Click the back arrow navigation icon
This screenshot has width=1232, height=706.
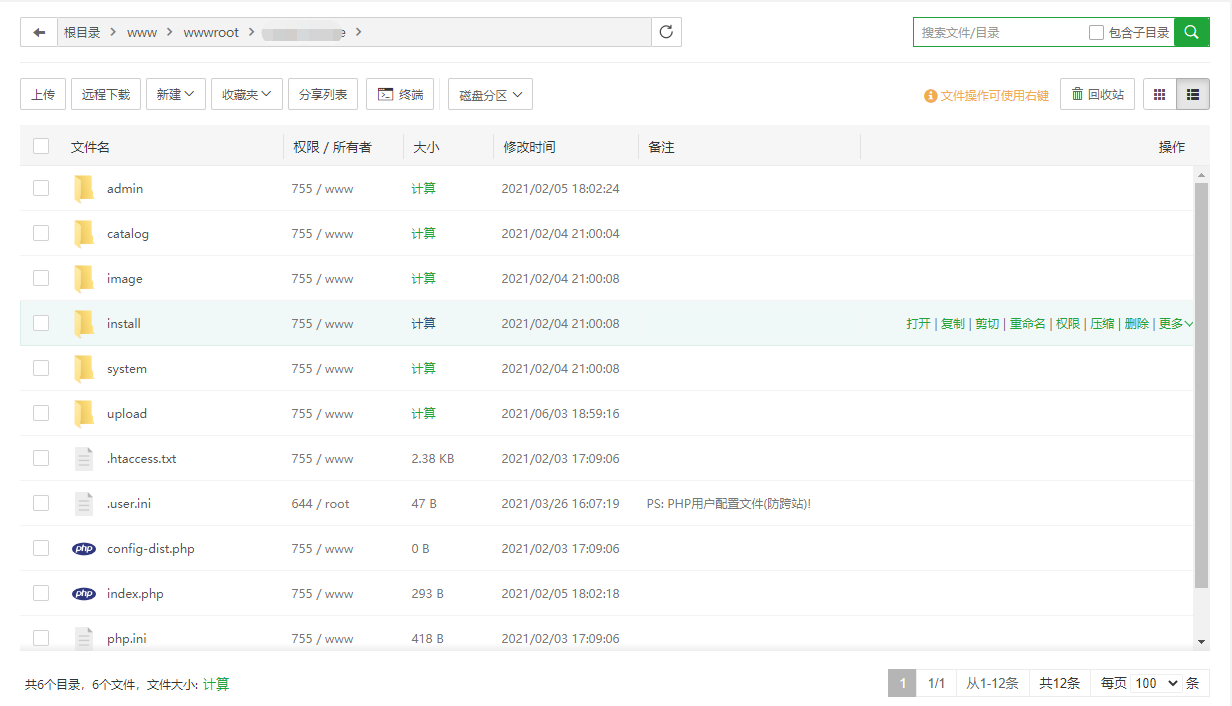click(x=39, y=32)
